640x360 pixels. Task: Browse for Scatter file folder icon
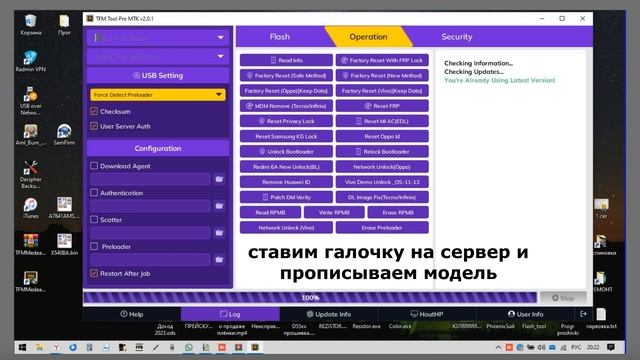click(x=219, y=233)
